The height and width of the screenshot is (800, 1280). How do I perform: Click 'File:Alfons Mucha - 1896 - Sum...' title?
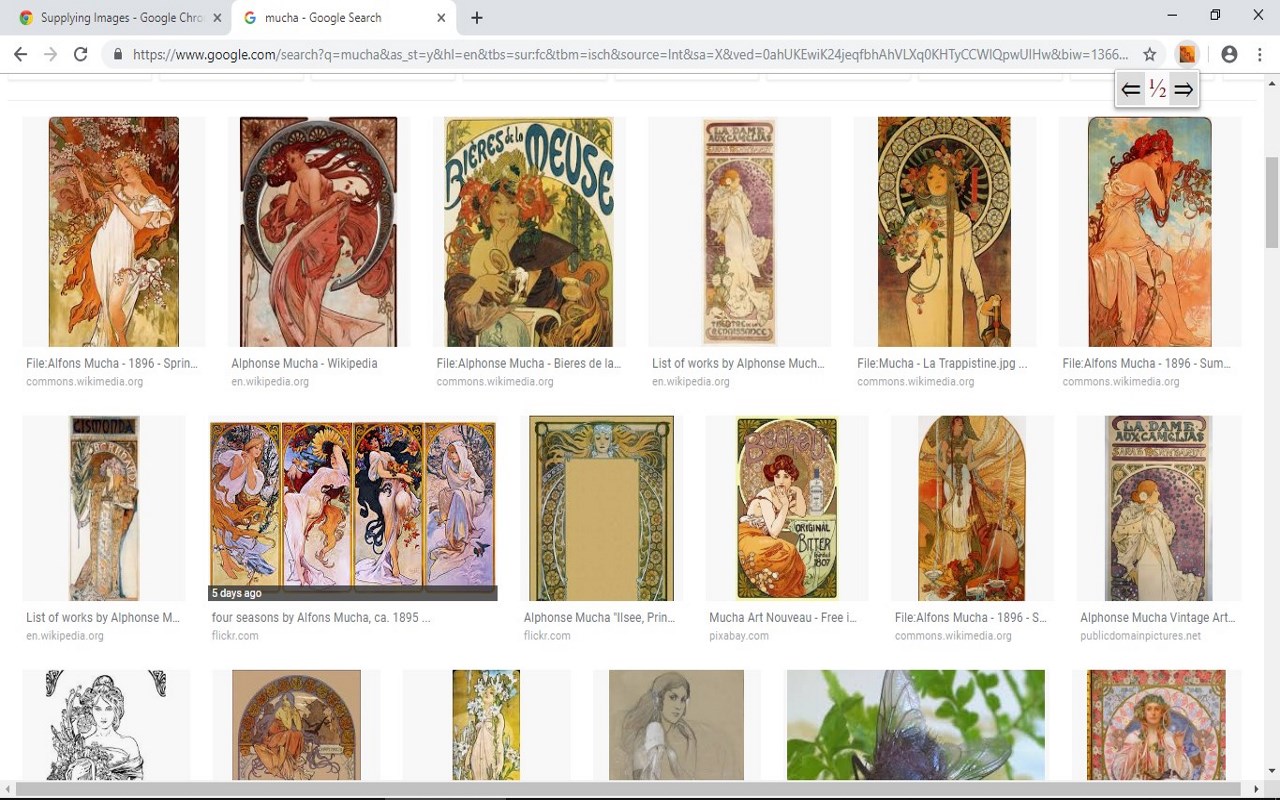tap(1146, 364)
